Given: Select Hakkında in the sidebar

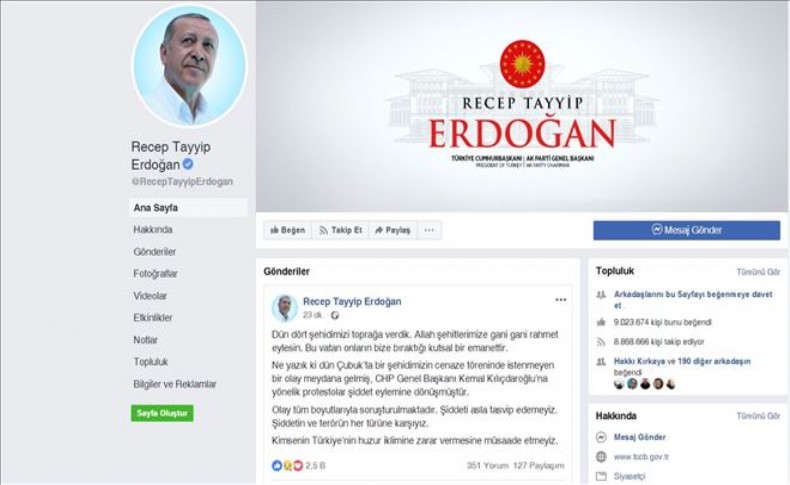Looking at the screenshot, I should [x=153, y=230].
